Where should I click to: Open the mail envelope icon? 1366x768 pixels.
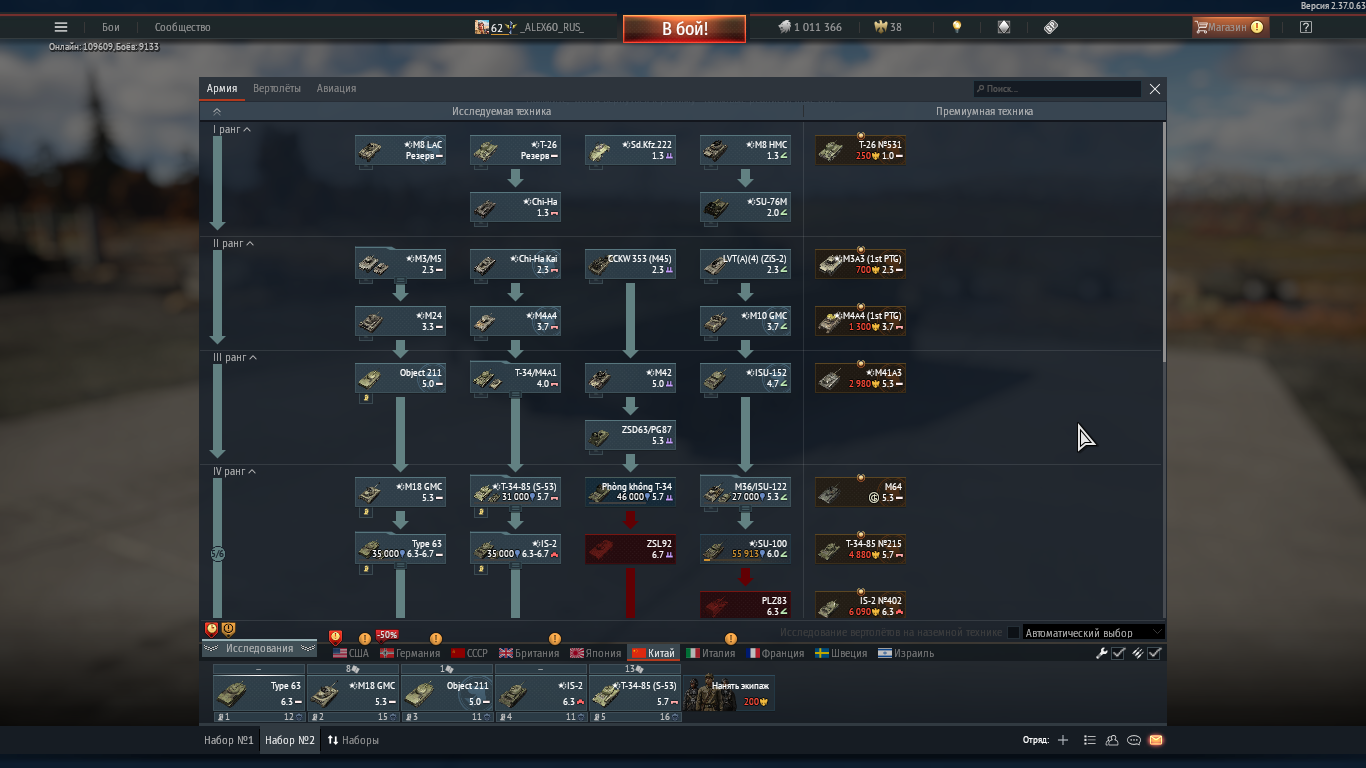[1156, 741]
